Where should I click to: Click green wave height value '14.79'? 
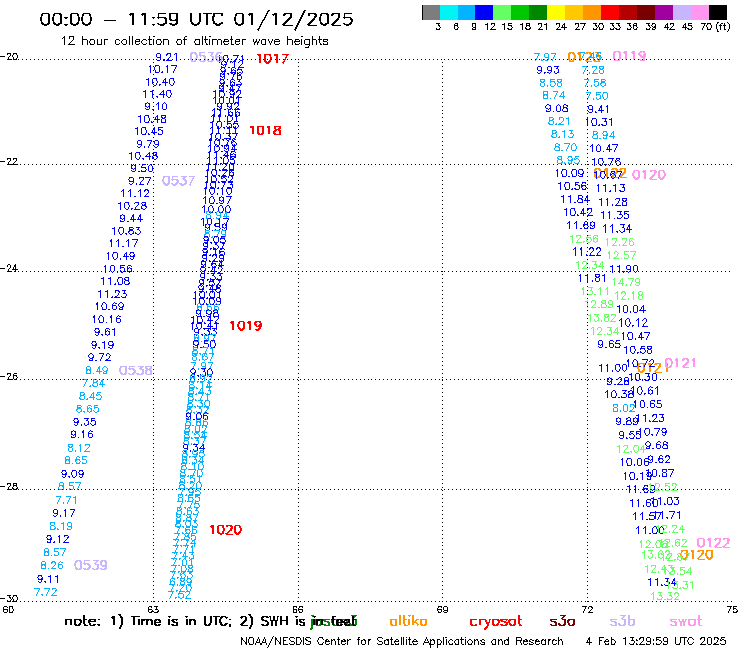point(626,282)
